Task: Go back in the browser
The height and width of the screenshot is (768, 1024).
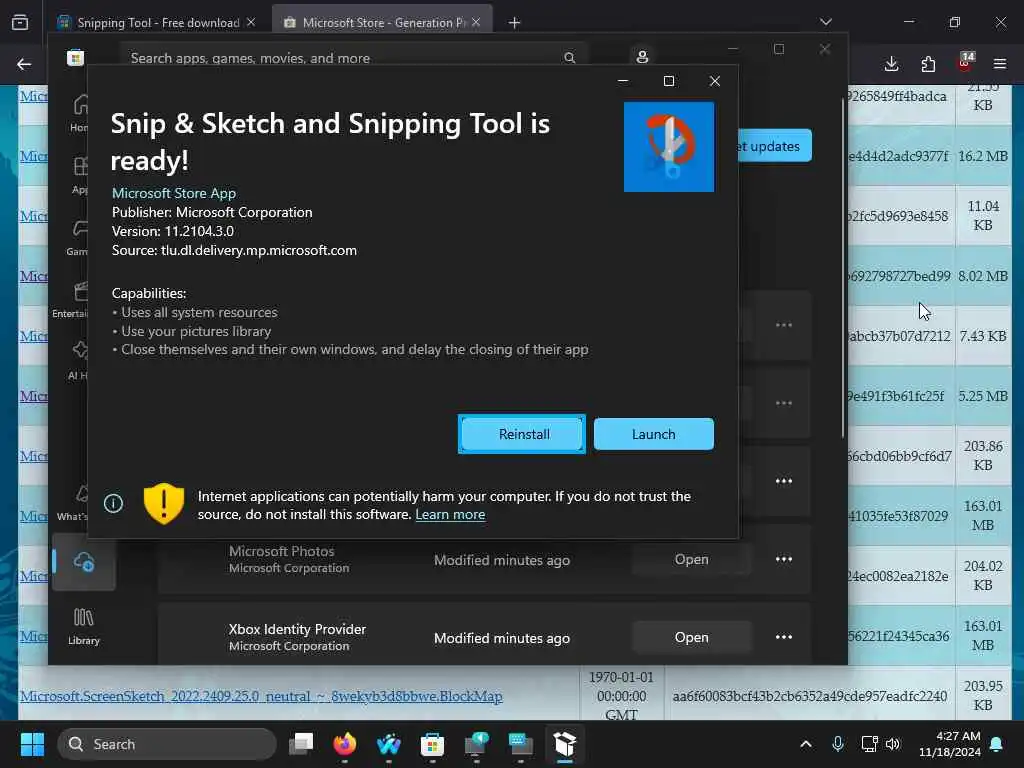Action: [24, 64]
